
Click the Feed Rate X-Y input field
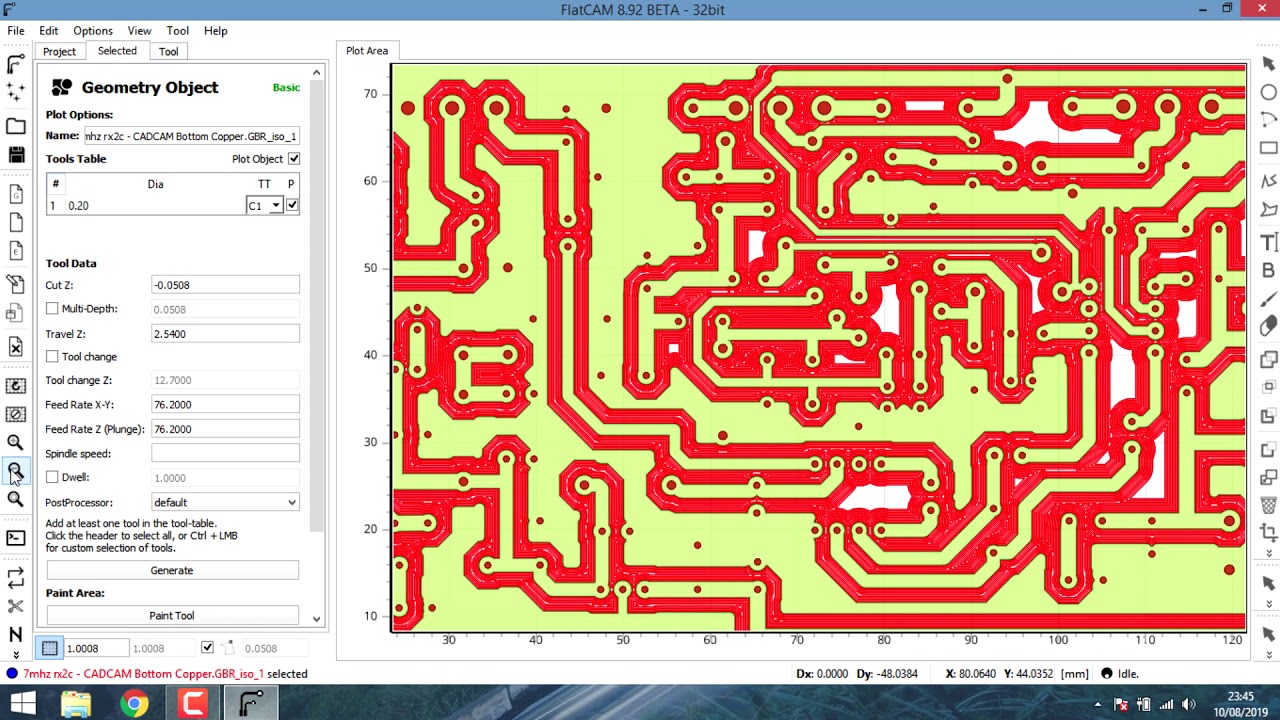pos(225,405)
